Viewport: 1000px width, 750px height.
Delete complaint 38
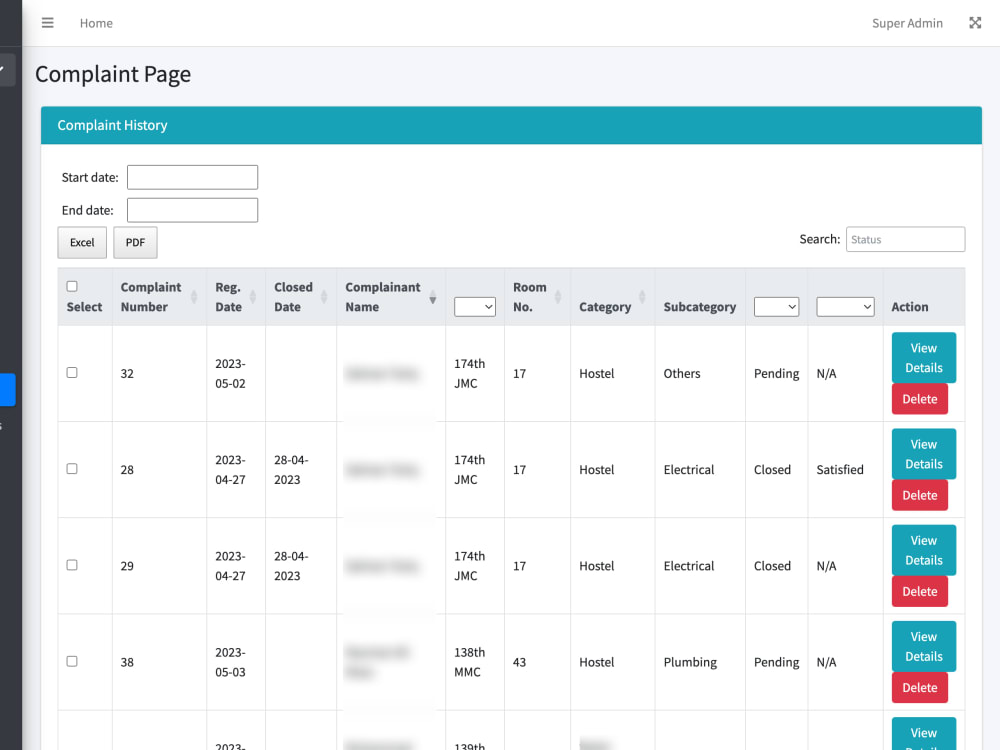(920, 688)
